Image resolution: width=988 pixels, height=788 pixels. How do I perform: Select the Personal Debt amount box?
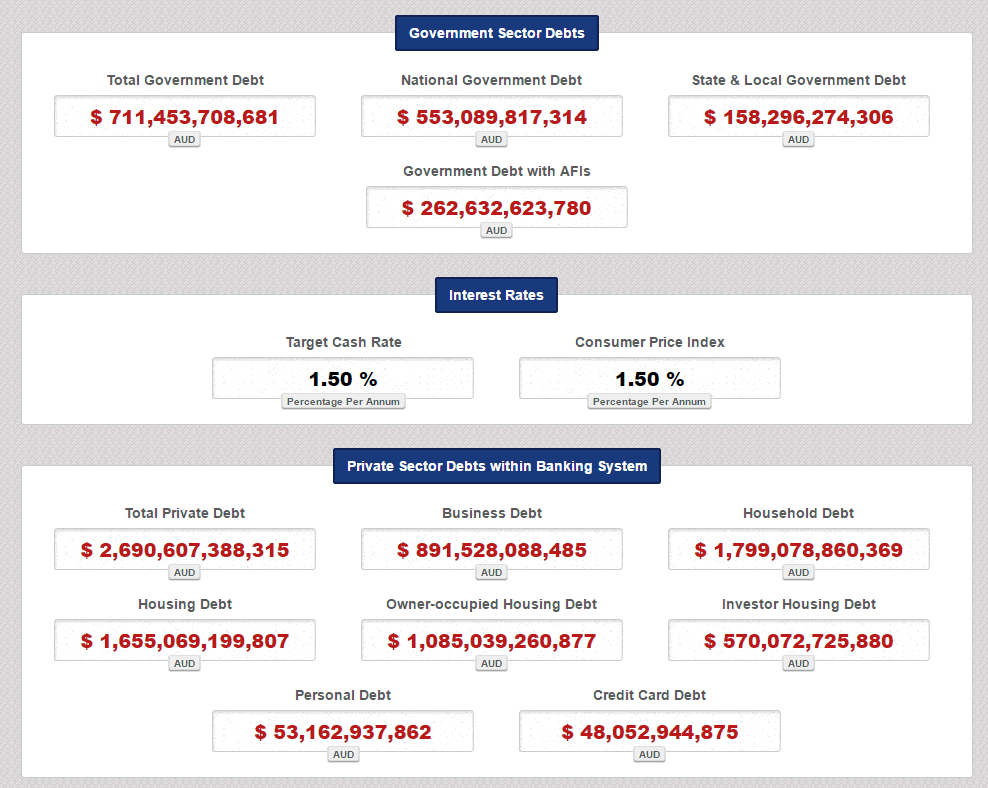343,732
